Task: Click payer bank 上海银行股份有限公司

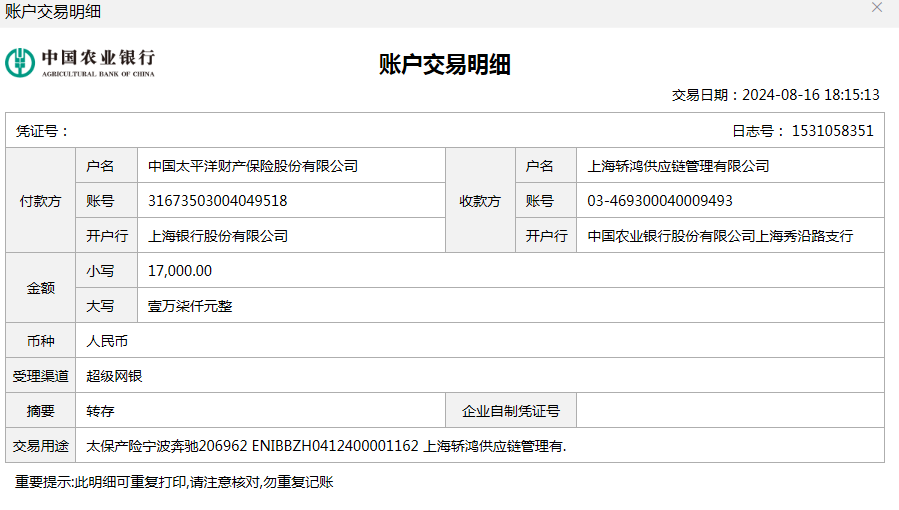Action: (218, 236)
